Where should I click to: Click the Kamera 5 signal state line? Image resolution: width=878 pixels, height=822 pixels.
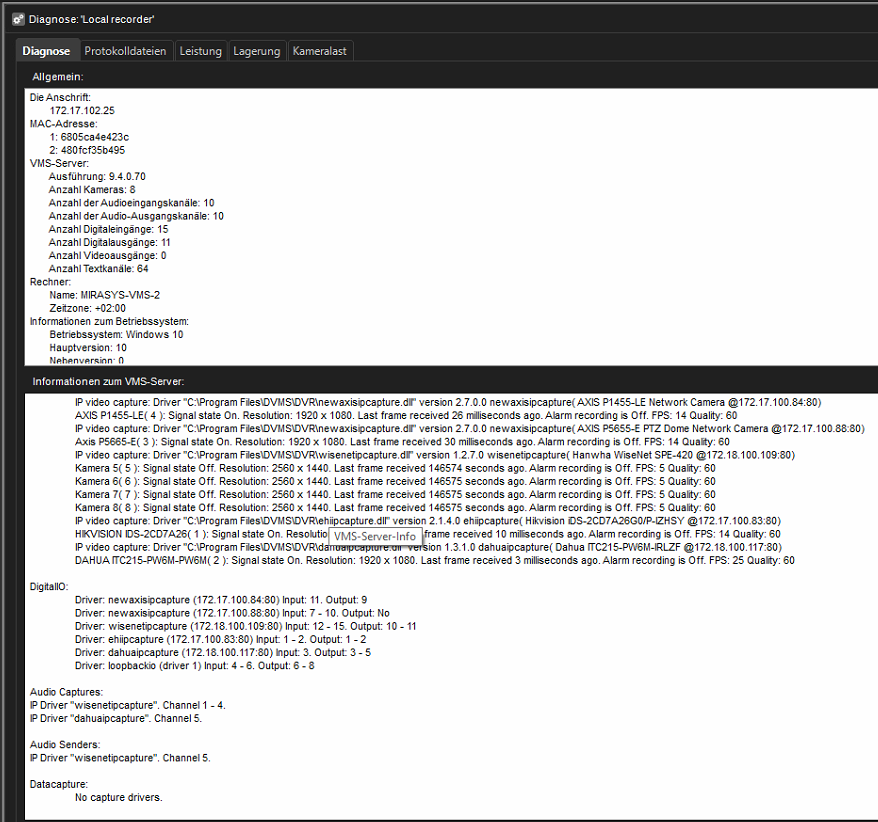pyautogui.click(x=394, y=468)
